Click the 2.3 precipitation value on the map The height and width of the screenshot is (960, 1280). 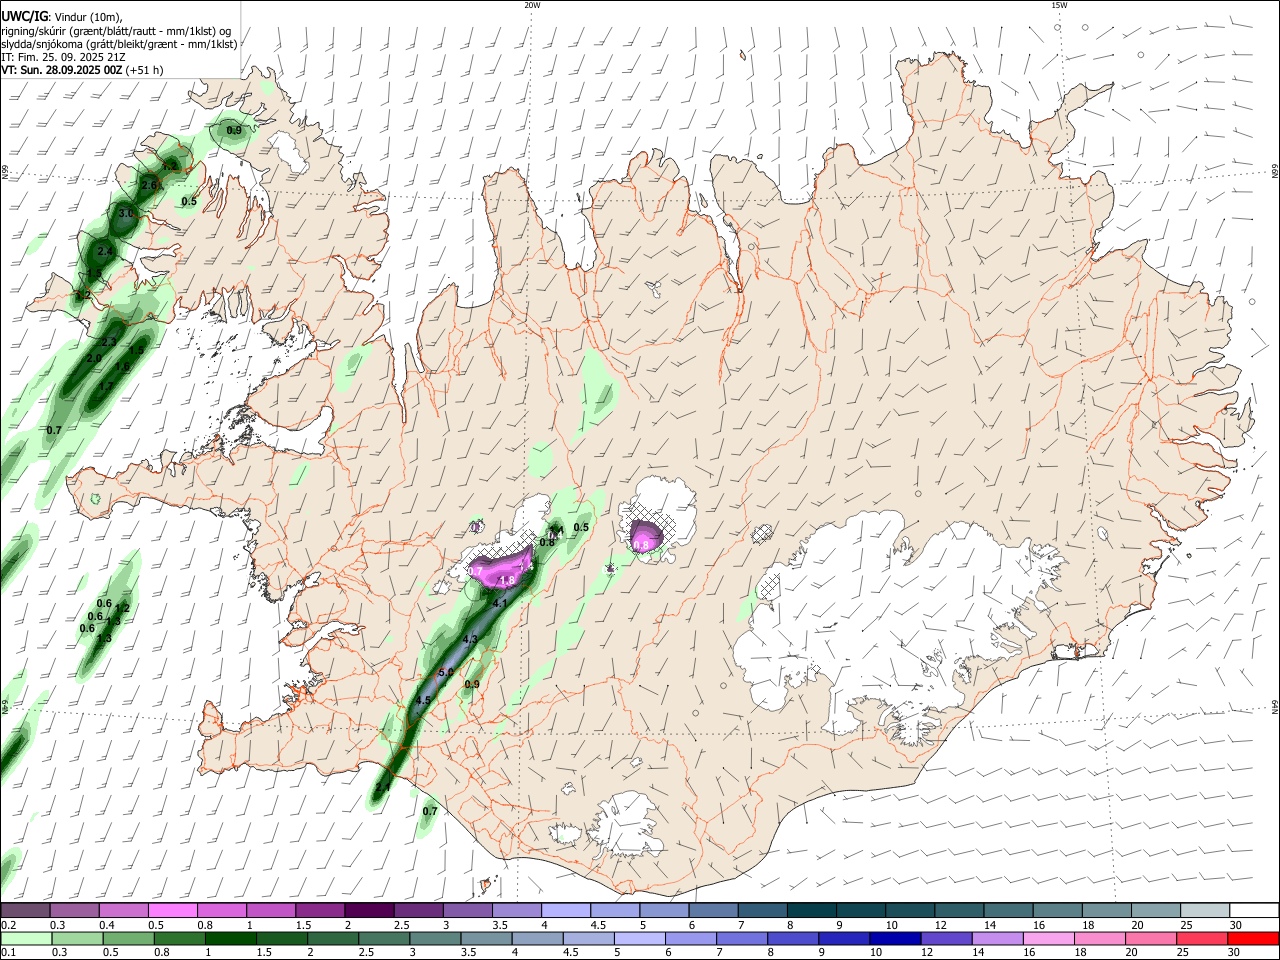point(109,342)
